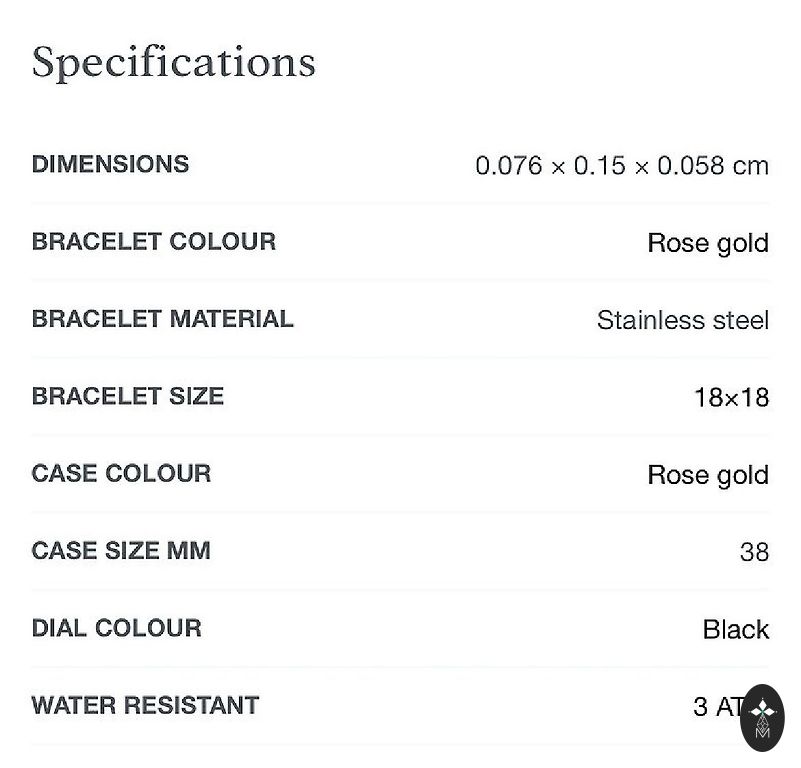The width and height of the screenshot is (801, 768).
Task: Select the BRACELET SIZE label
Action: (x=128, y=396)
